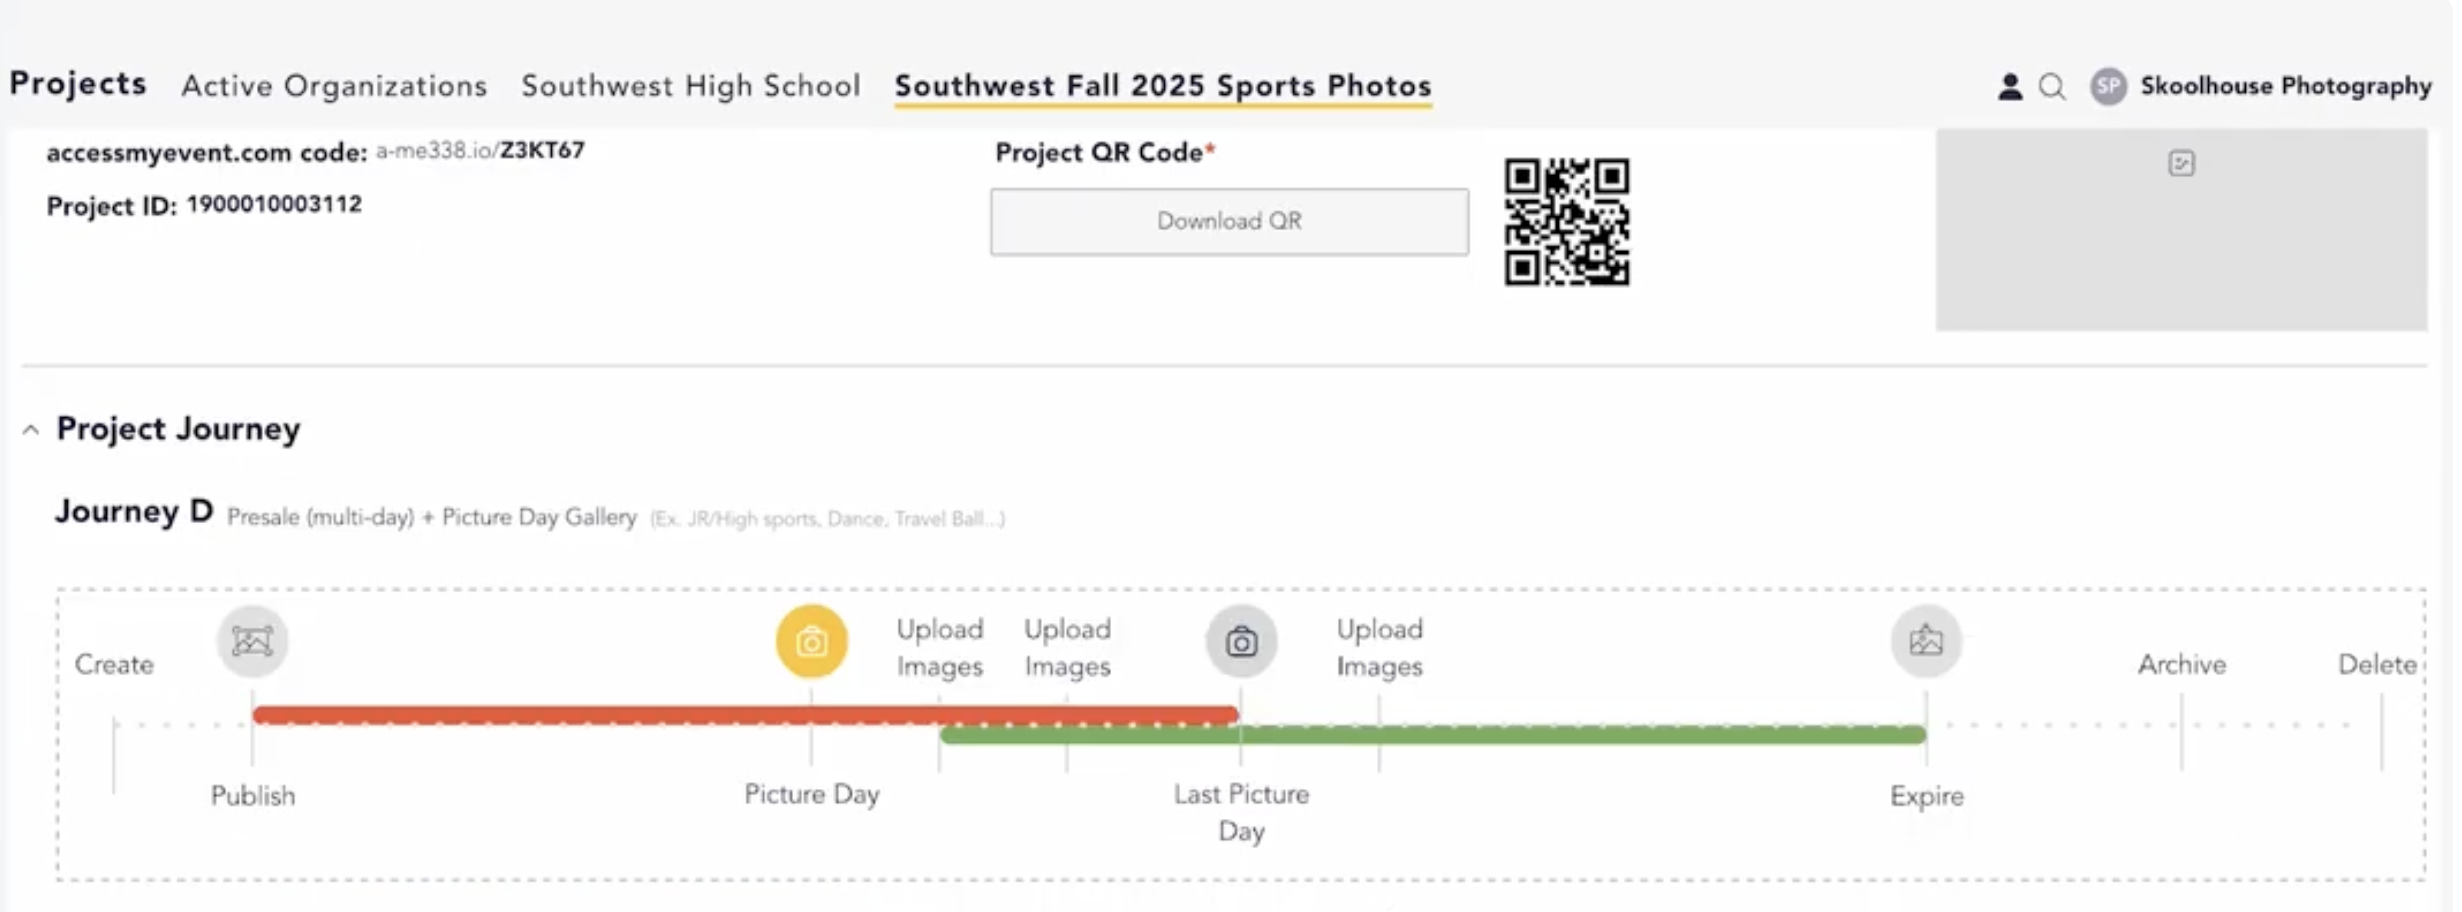Viewport: 2462px width, 912px height.
Task: Open the Projects menu
Action: pyautogui.click(x=77, y=85)
